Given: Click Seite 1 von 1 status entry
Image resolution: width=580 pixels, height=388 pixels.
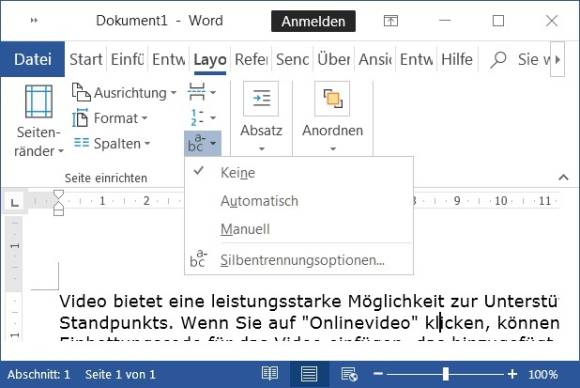Looking at the screenshot, I should pos(120,374).
